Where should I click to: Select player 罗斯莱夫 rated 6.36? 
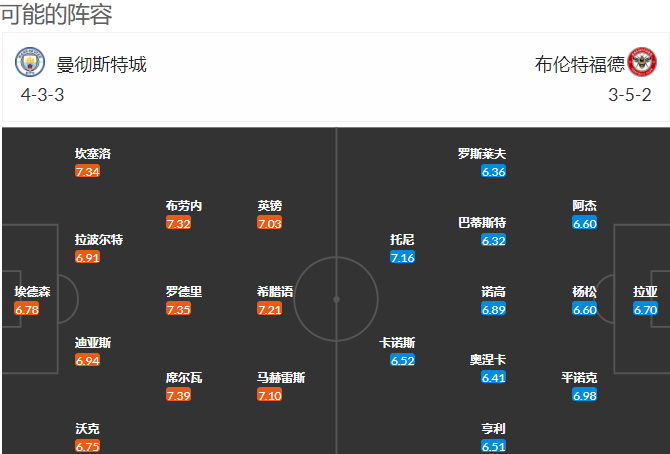[x=482, y=162]
